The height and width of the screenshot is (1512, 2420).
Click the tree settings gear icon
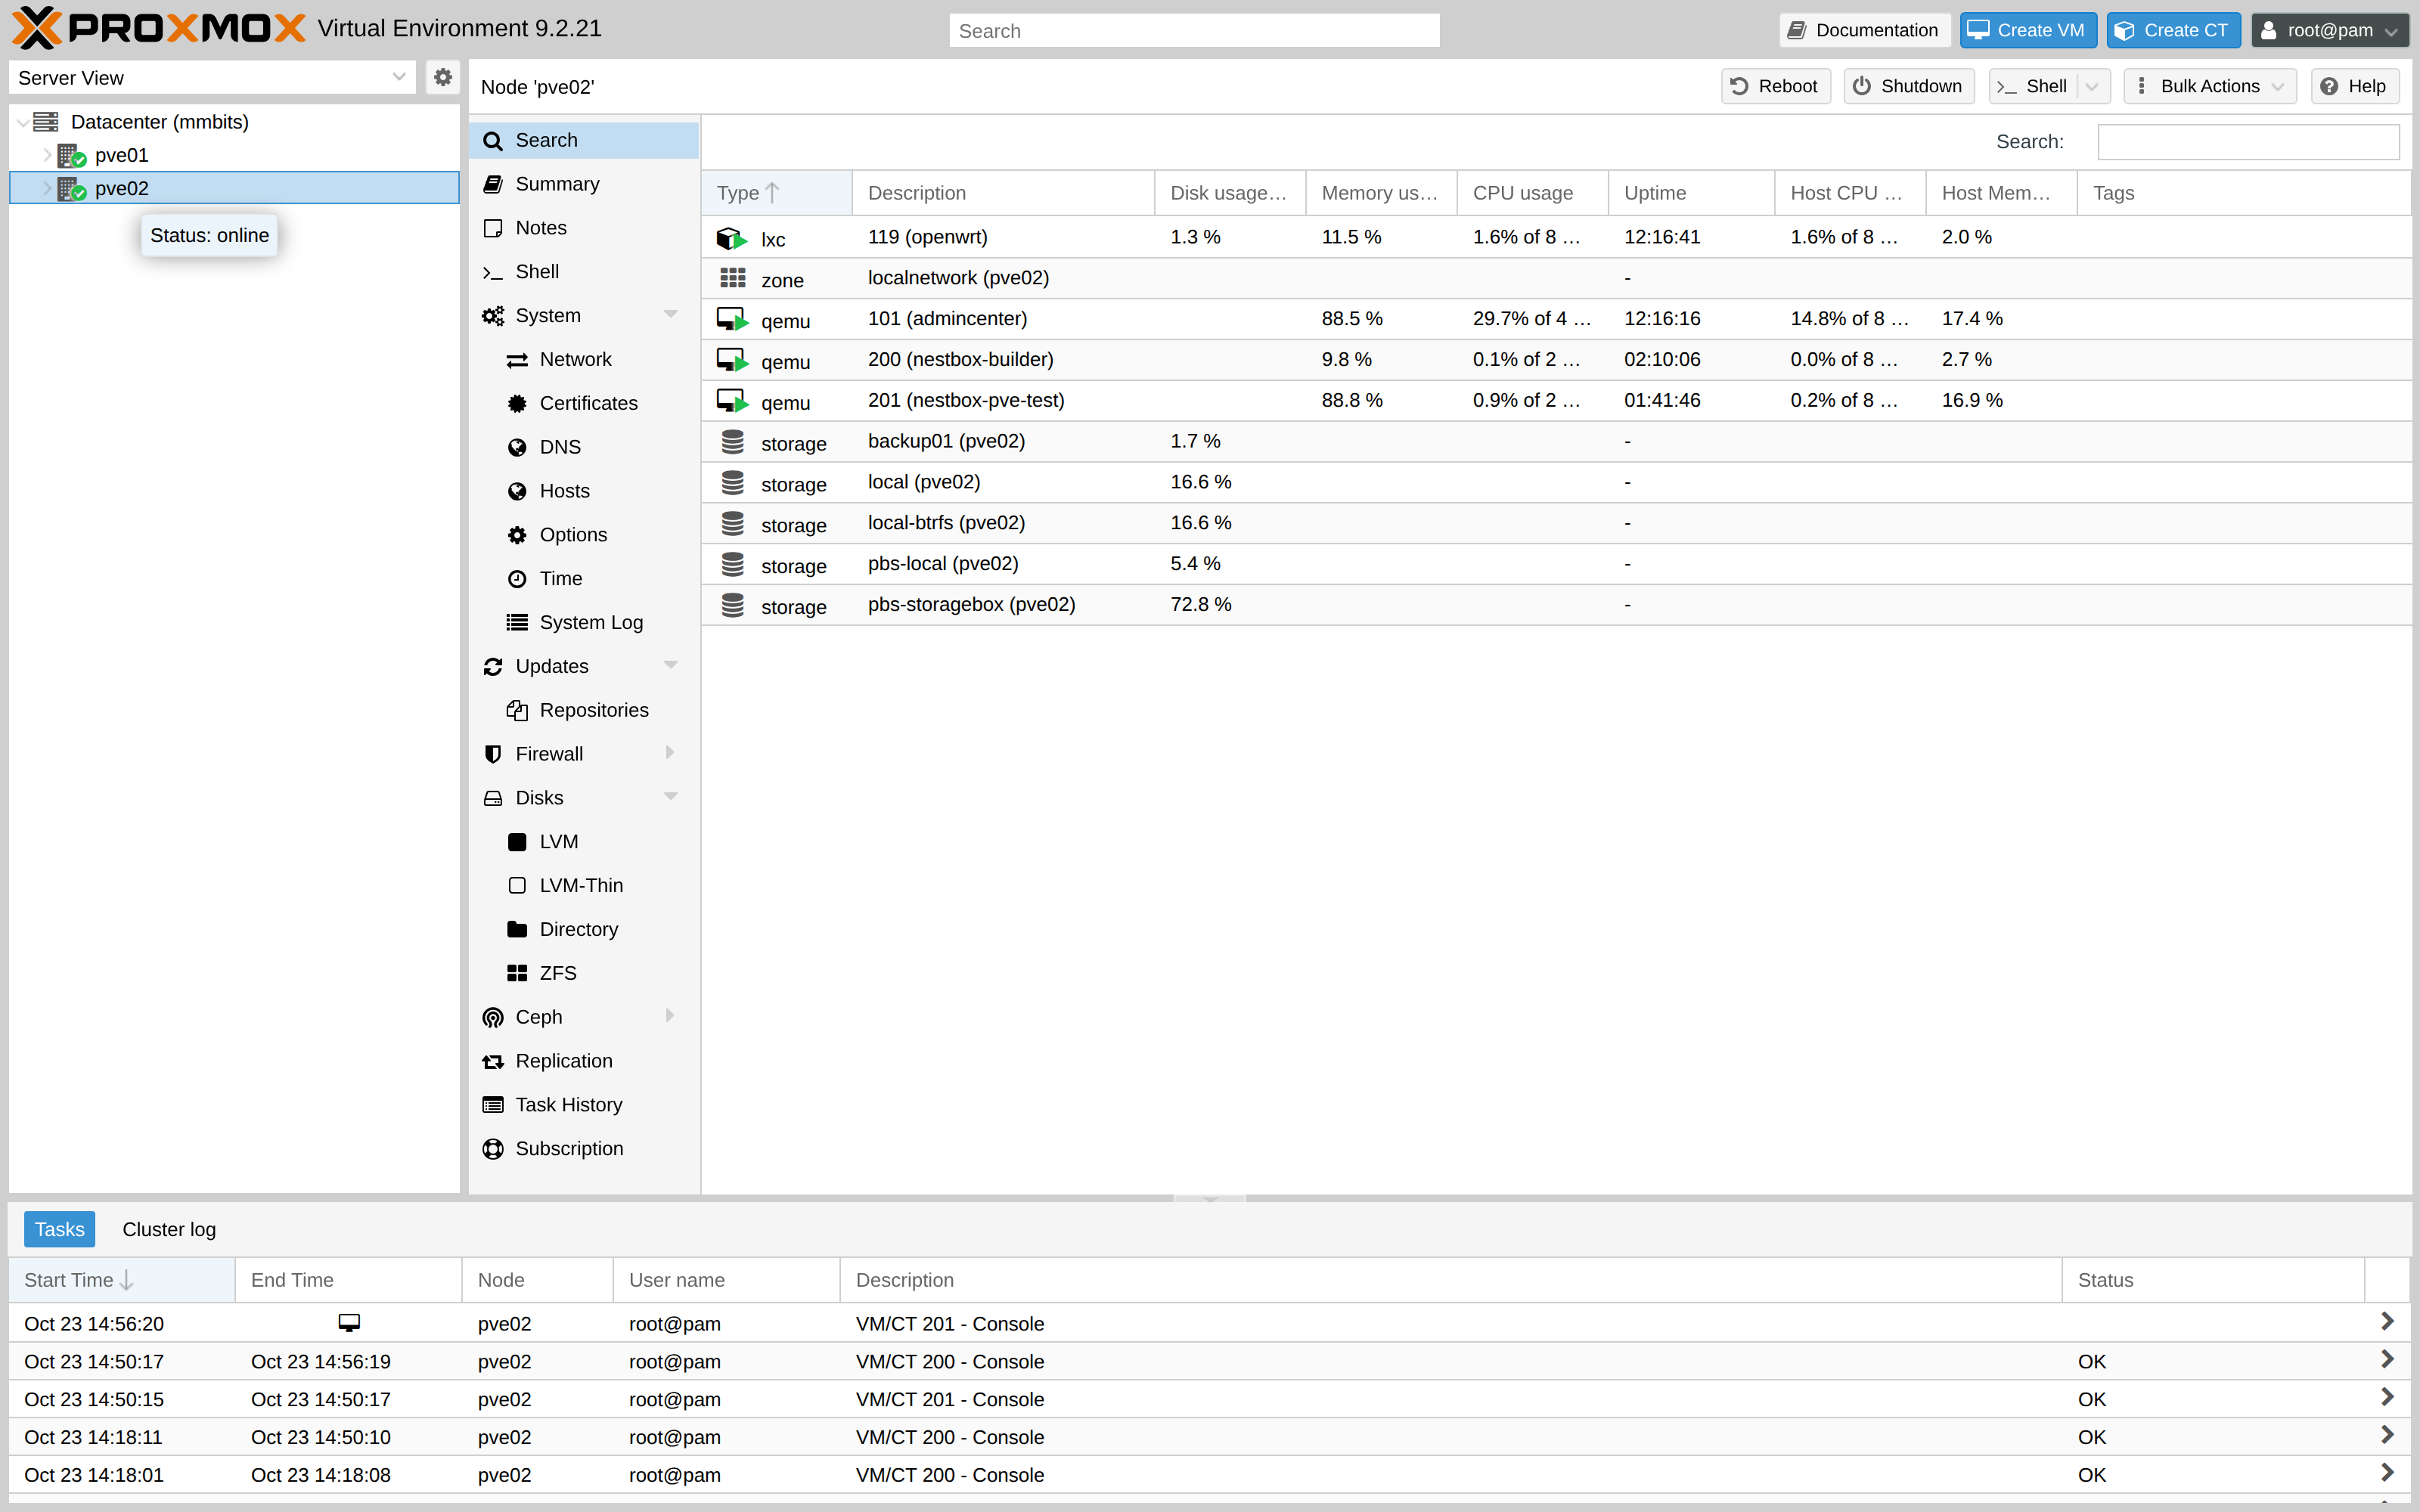pos(442,77)
